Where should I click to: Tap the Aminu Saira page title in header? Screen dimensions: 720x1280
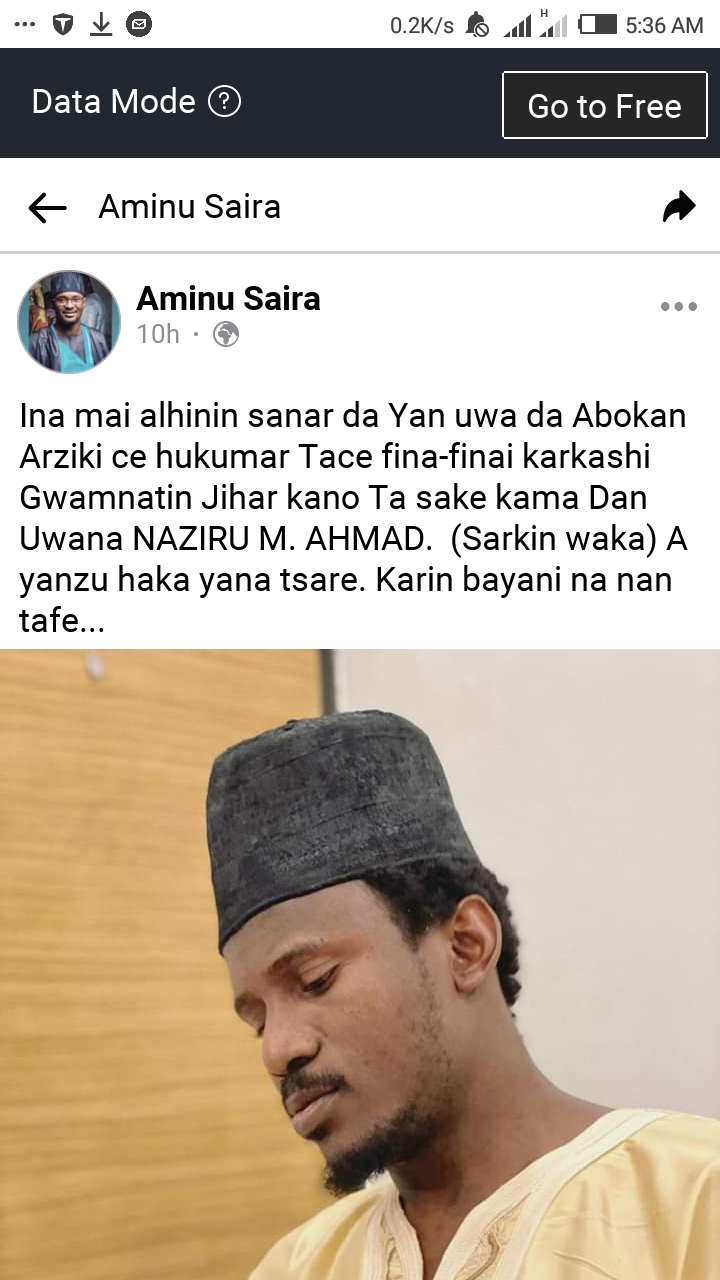point(189,207)
